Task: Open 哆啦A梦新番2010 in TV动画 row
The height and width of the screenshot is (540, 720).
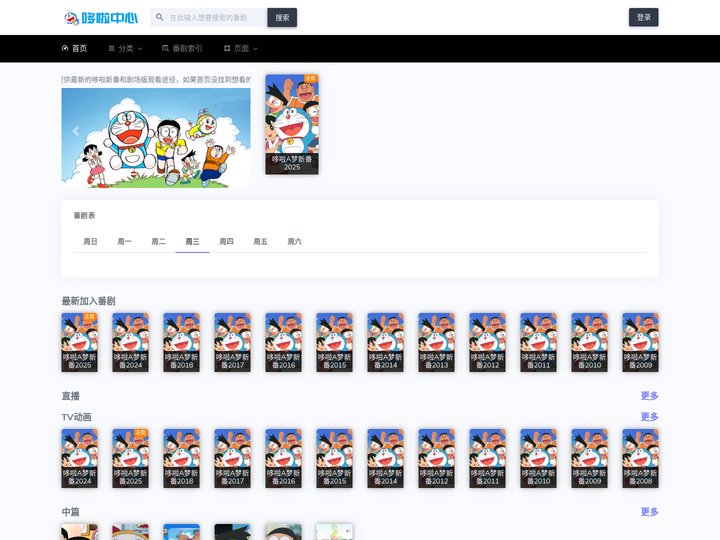Action: coord(538,458)
